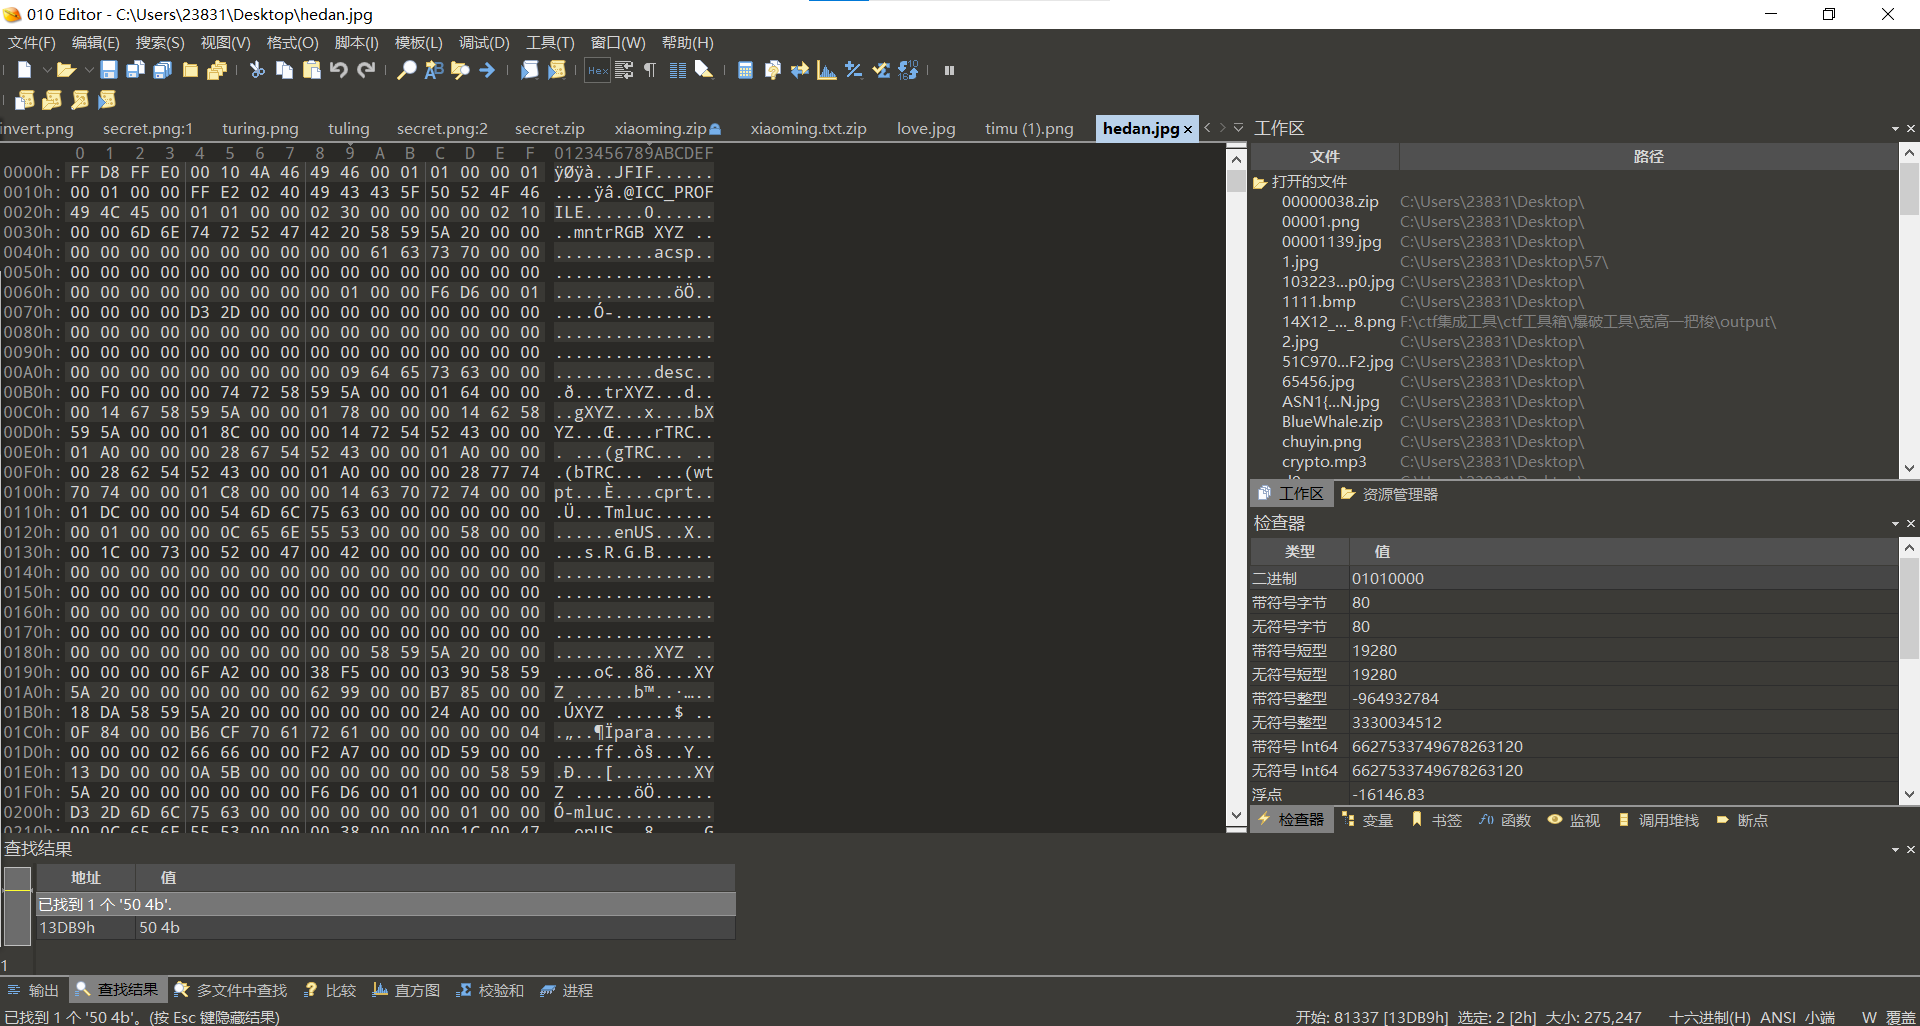Click the Run Script toolbar icon
The image size is (1920, 1026).
click(x=530, y=70)
